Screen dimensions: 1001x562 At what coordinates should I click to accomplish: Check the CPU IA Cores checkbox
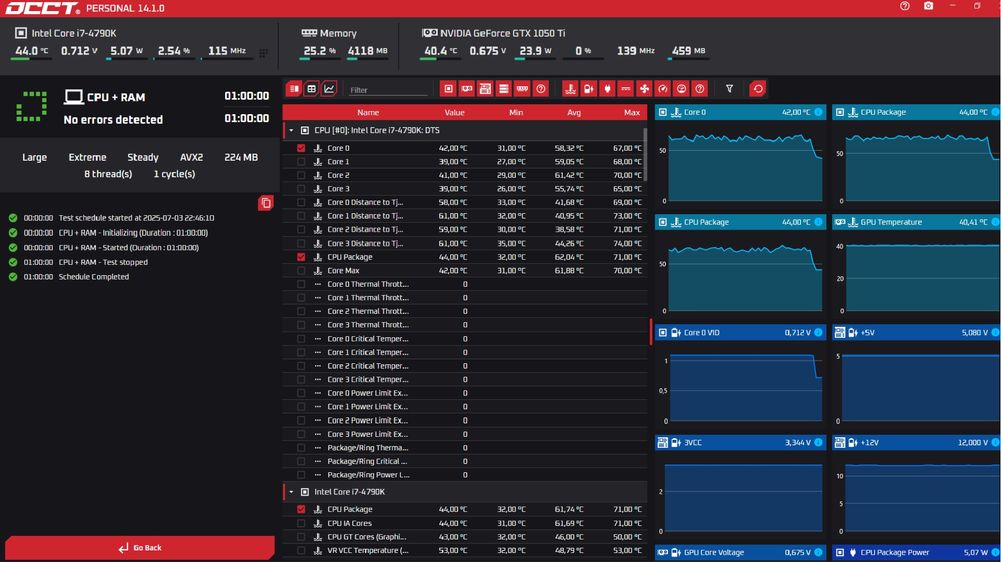pos(301,523)
